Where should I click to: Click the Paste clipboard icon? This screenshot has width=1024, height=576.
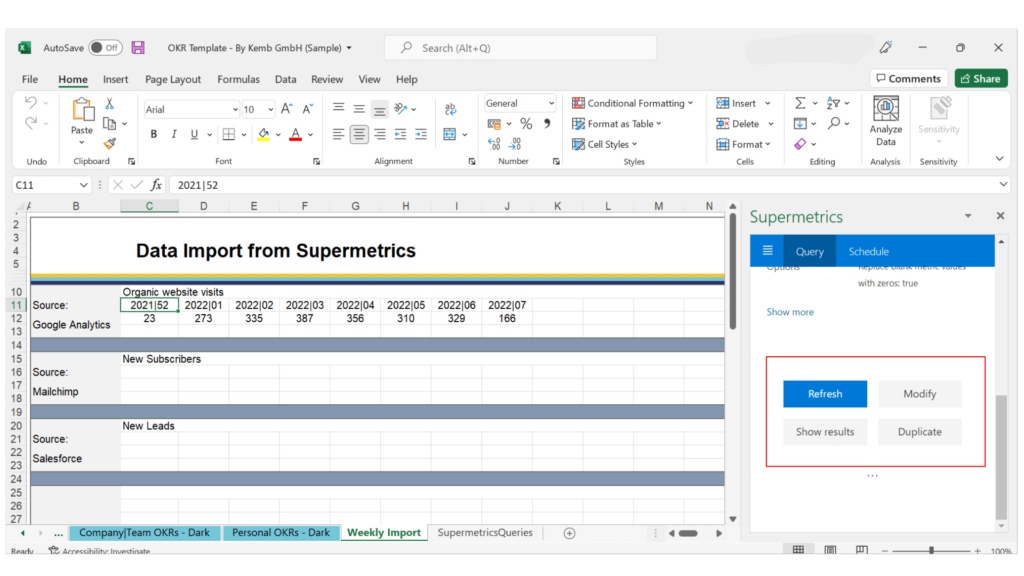pyautogui.click(x=82, y=109)
